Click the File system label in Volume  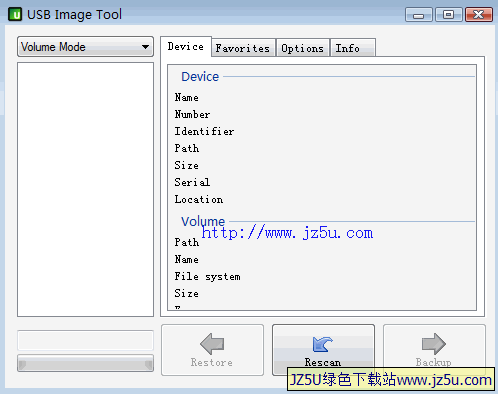207,276
